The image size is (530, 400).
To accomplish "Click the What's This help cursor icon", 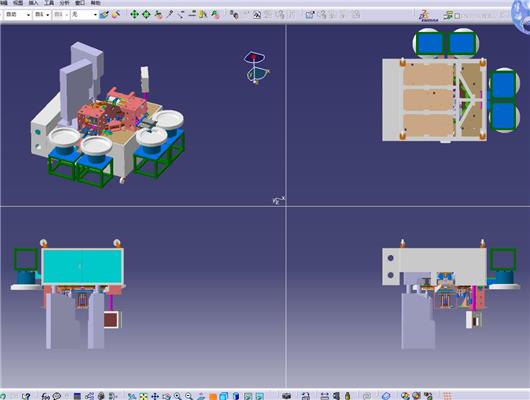I will coord(26,396).
